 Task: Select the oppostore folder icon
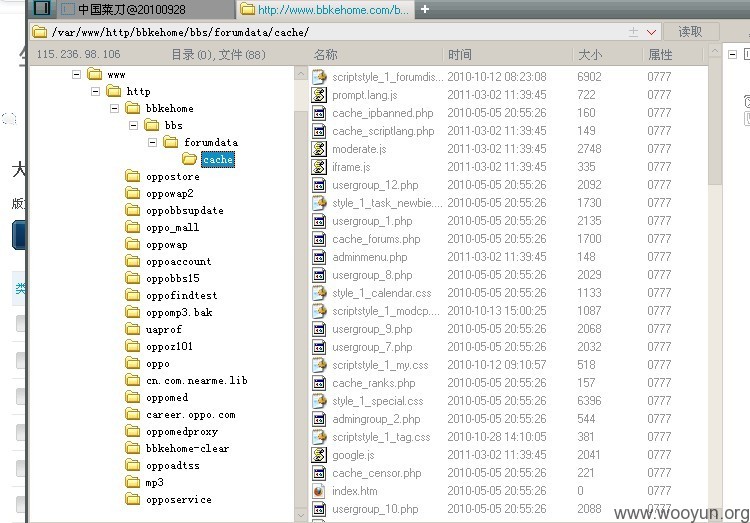132,176
